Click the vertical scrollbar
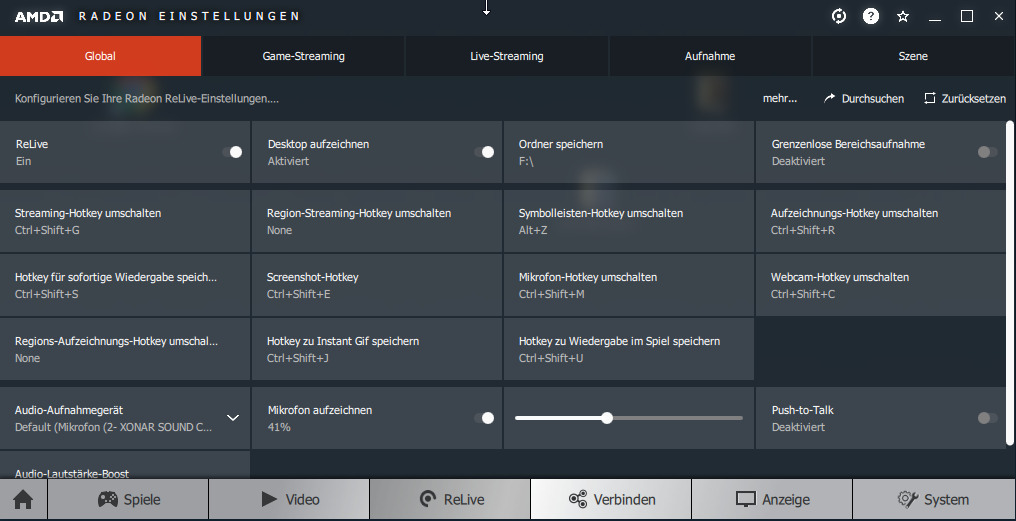The width and height of the screenshot is (1016, 521). pos(1010,283)
